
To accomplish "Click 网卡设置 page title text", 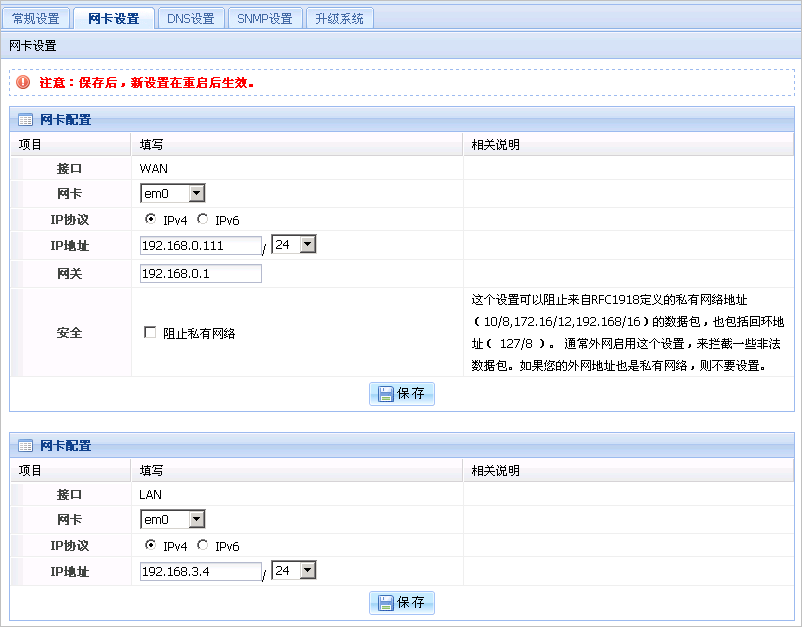I will pyautogui.click(x=33, y=46).
